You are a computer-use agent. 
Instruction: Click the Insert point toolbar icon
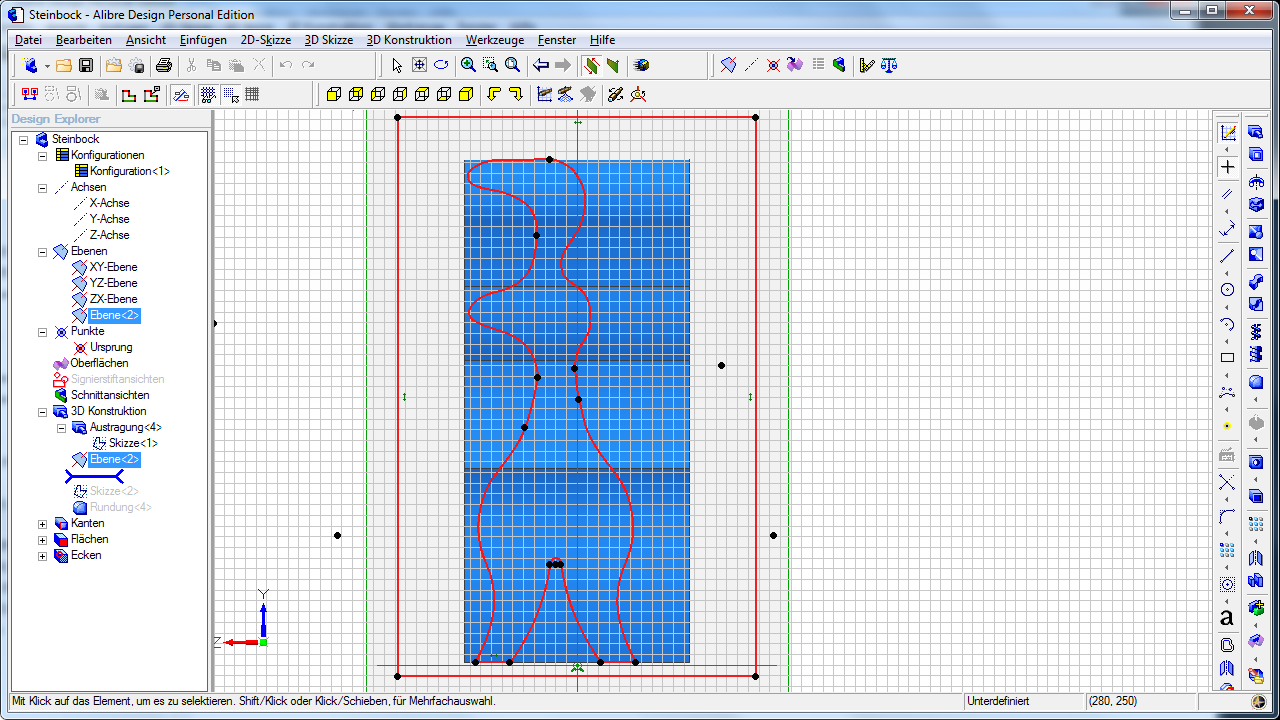click(x=773, y=65)
